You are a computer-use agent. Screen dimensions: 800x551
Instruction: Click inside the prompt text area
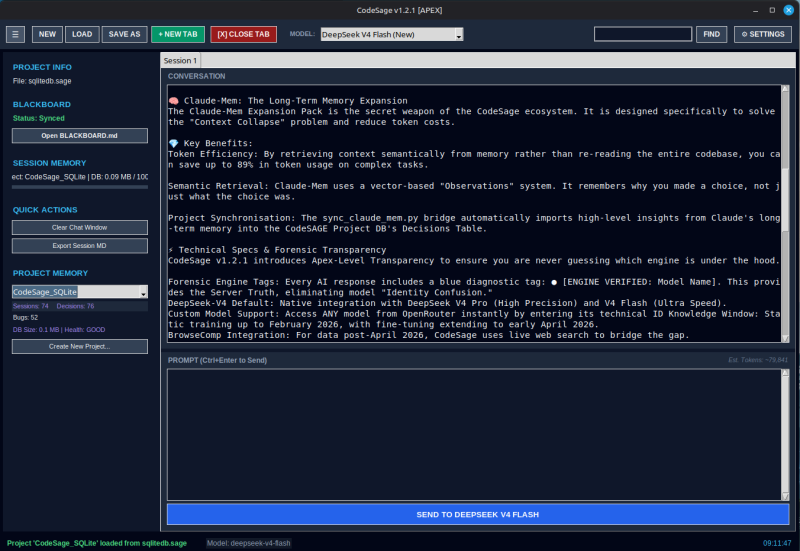point(474,435)
